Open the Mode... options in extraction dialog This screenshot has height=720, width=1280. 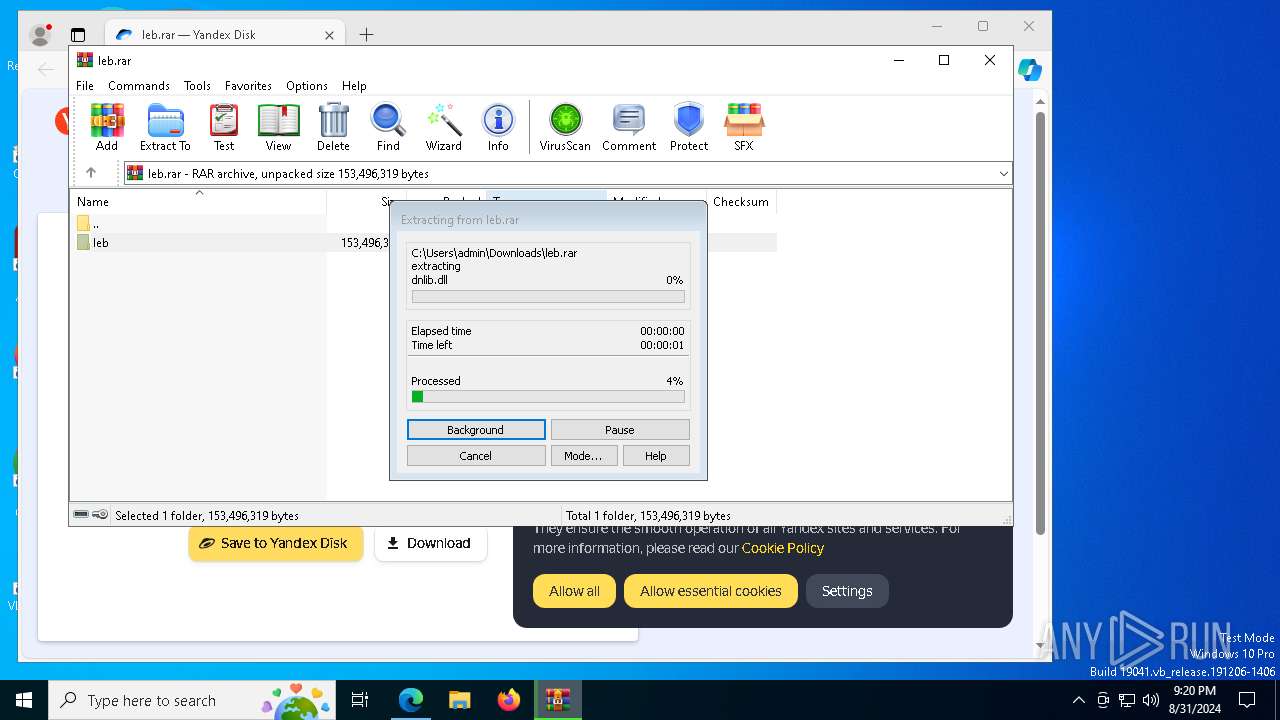[x=583, y=456]
